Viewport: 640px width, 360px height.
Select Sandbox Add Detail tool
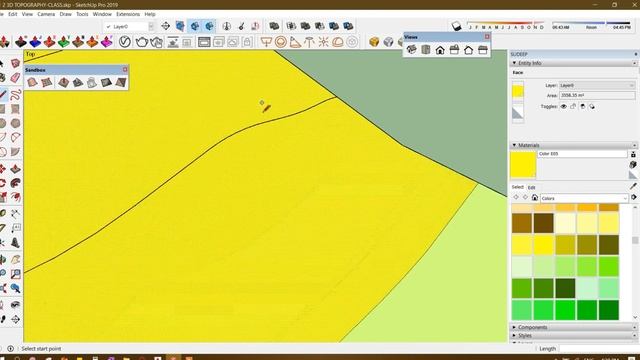tap(106, 82)
